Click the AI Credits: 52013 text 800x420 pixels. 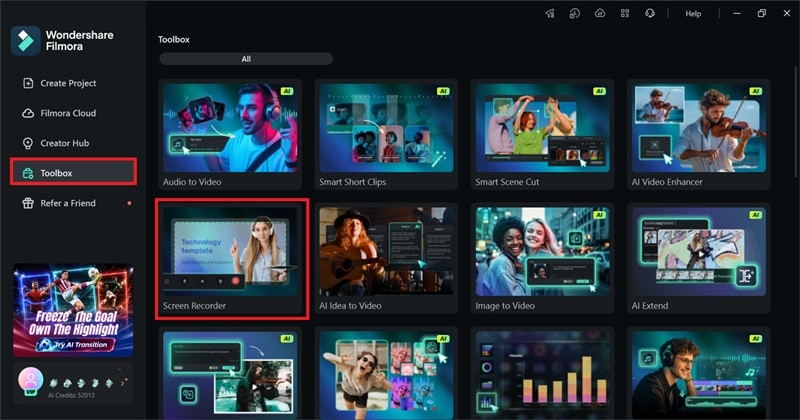coord(71,396)
